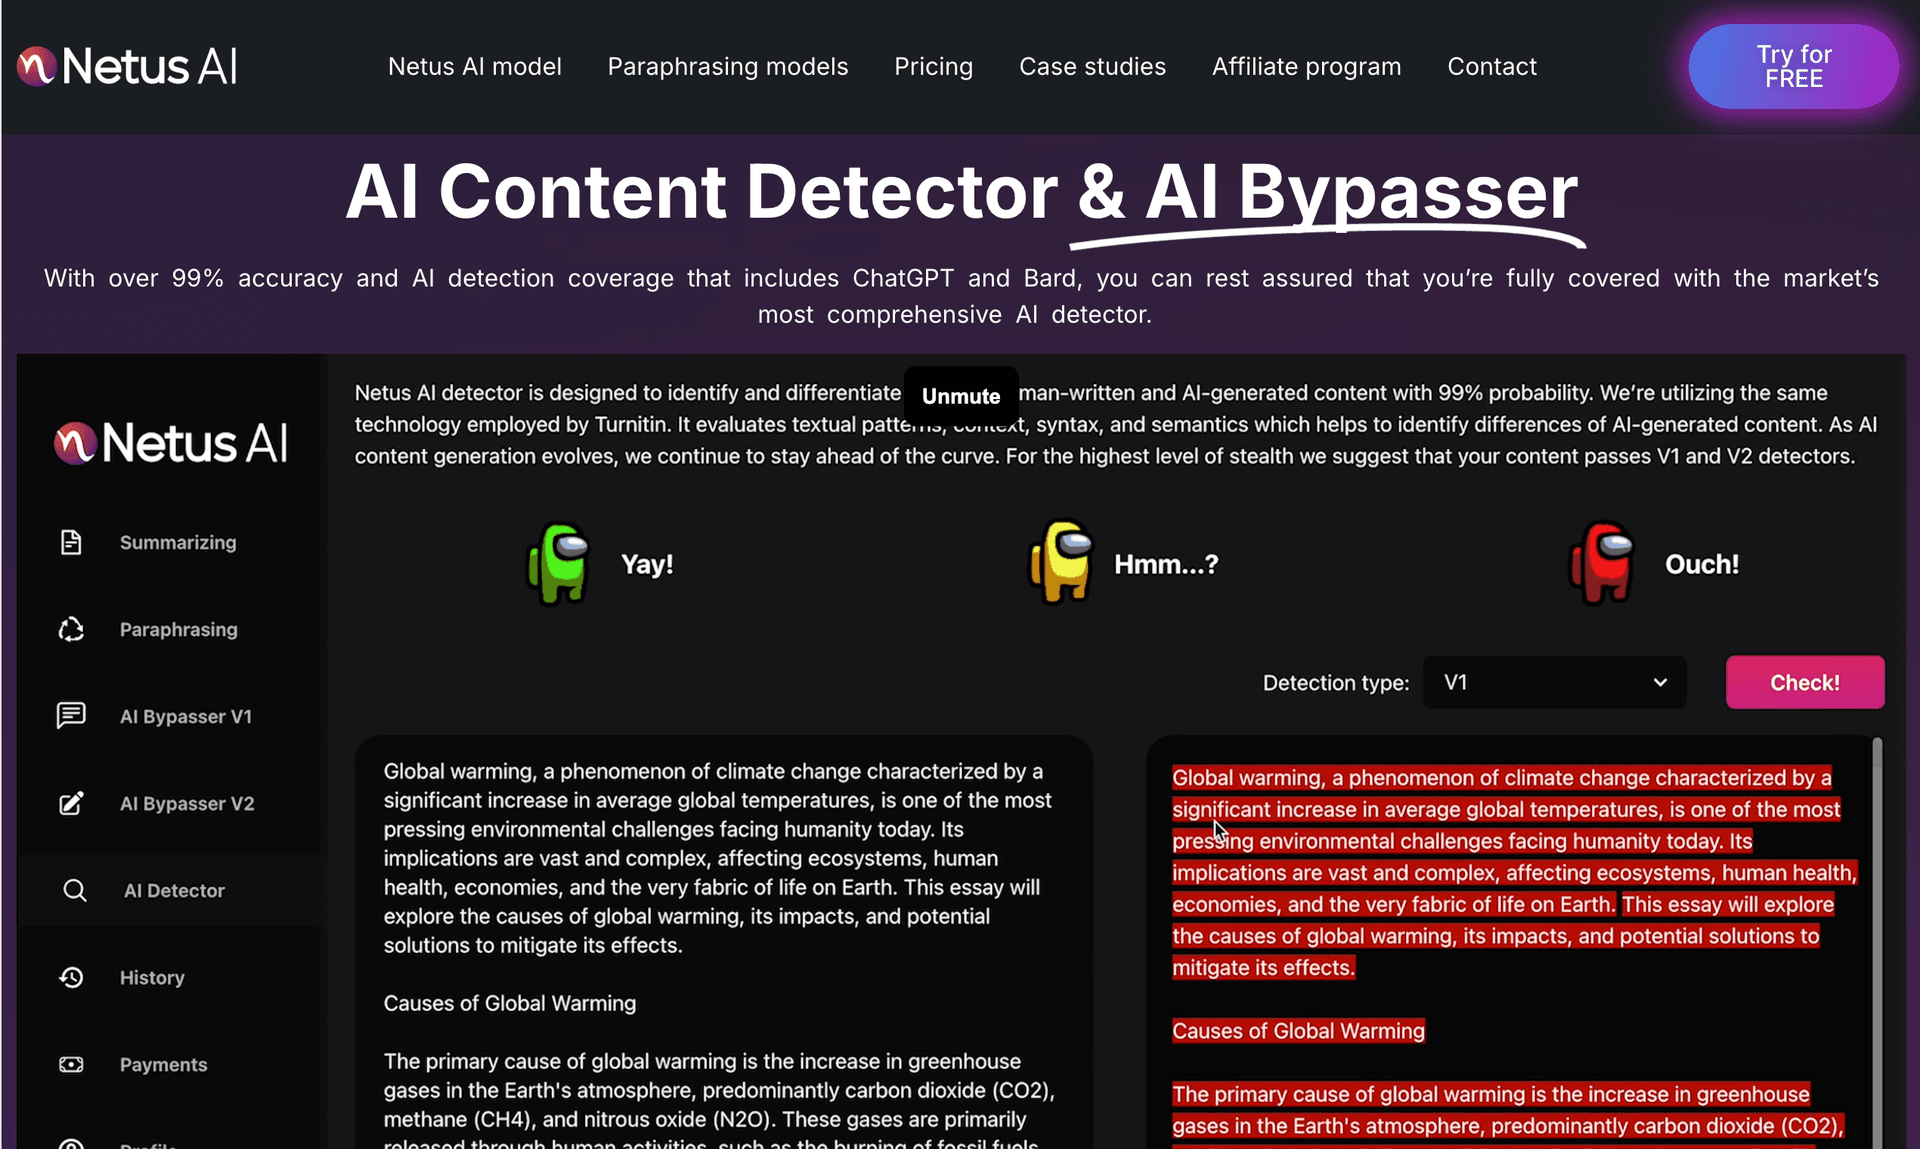Click the Pricing navigation menu item
Viewport: 1920px width, 1149px height.
point(933,66)
